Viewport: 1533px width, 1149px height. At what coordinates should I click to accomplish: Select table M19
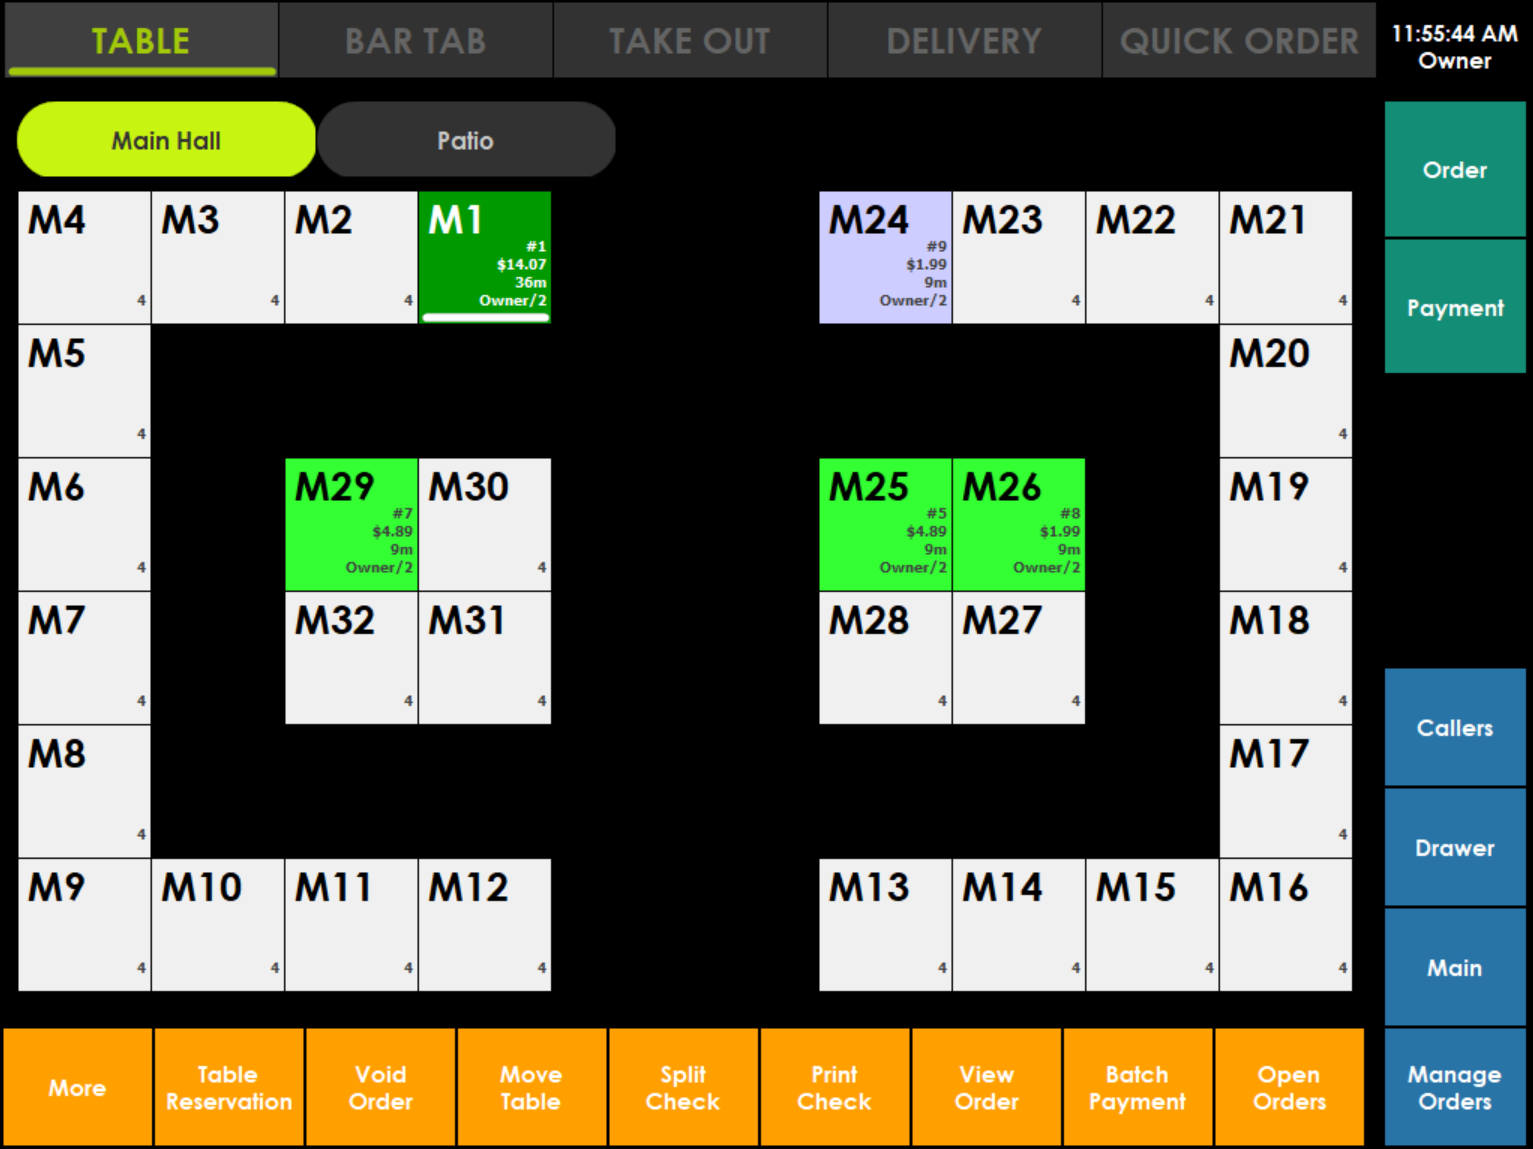pyautogui.click(x=1286, y=524)
